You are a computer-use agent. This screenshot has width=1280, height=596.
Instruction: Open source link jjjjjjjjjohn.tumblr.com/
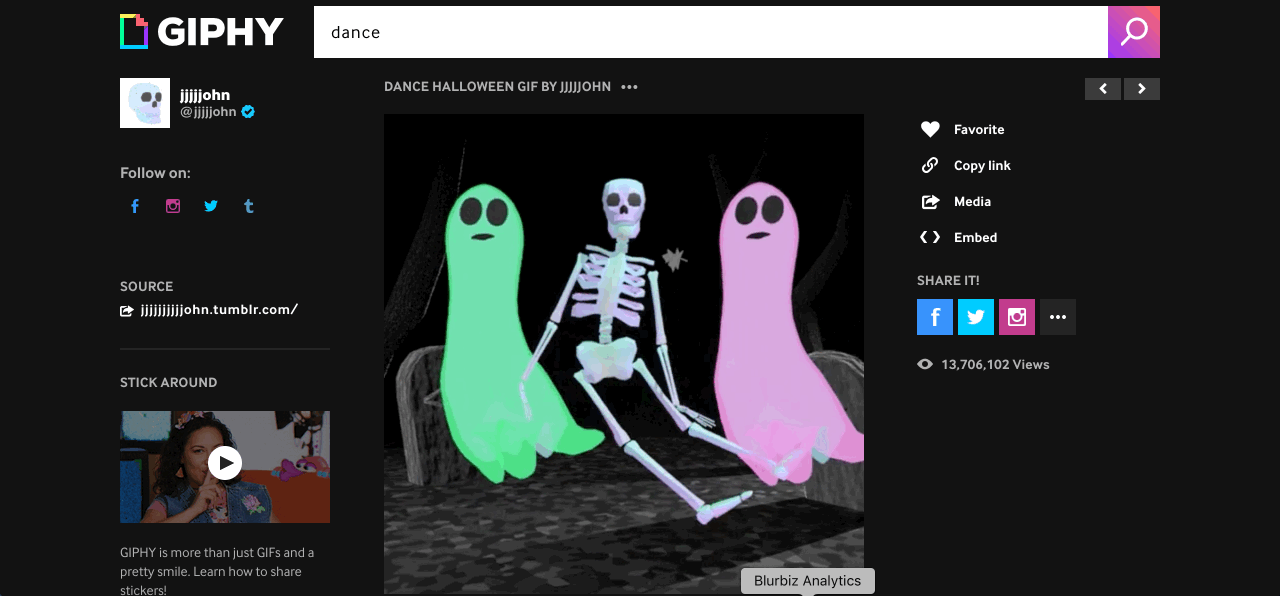(x=219, y=310)
